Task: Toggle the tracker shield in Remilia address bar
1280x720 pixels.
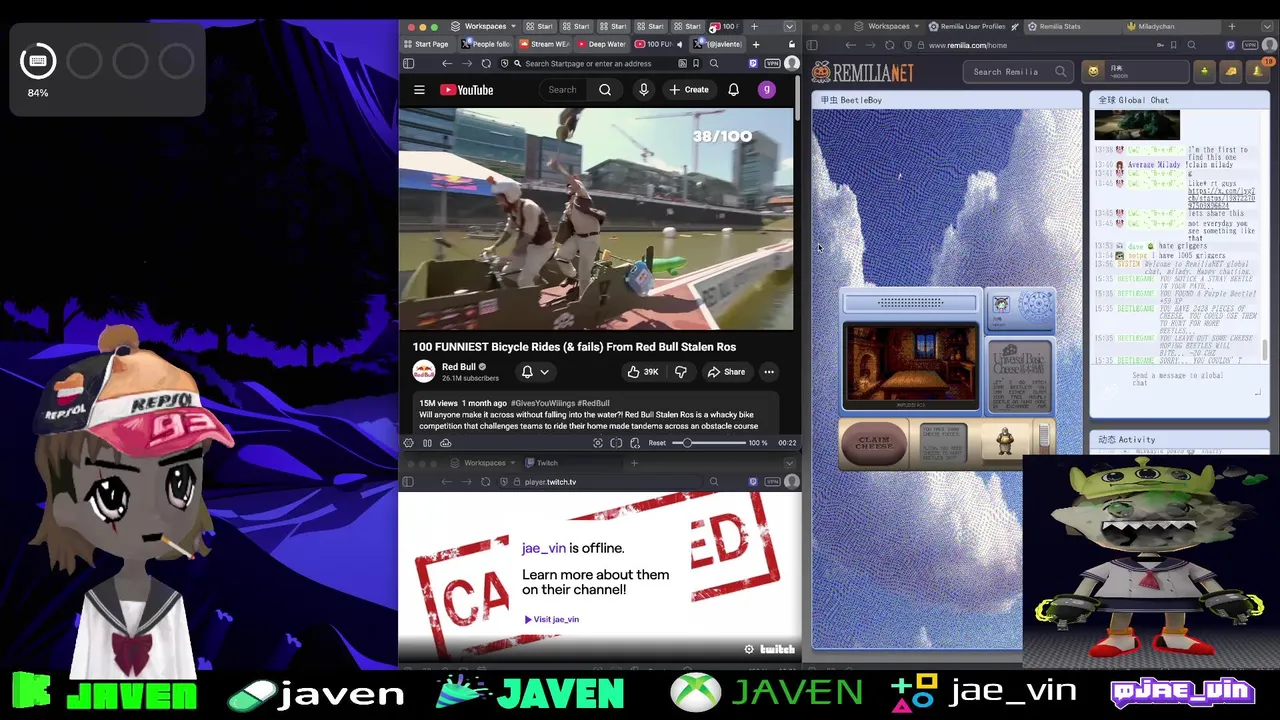Action: (x=908, y=45)
